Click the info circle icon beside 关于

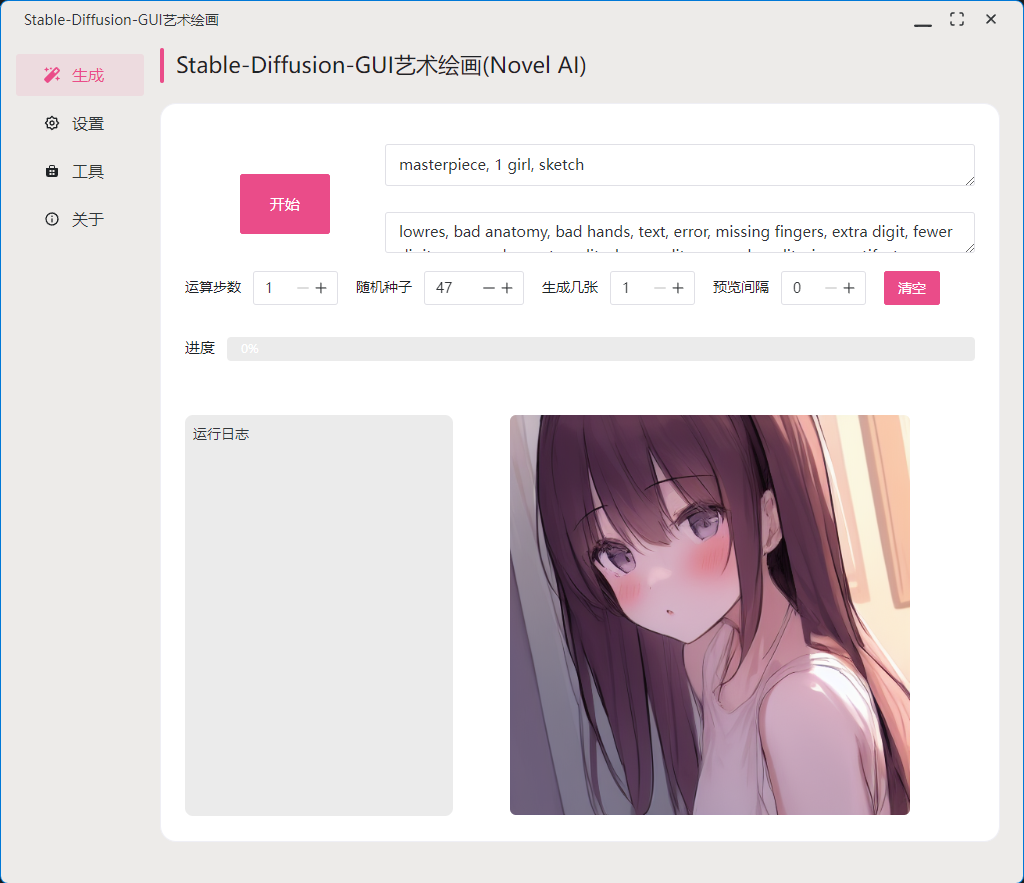coord(52,219)
